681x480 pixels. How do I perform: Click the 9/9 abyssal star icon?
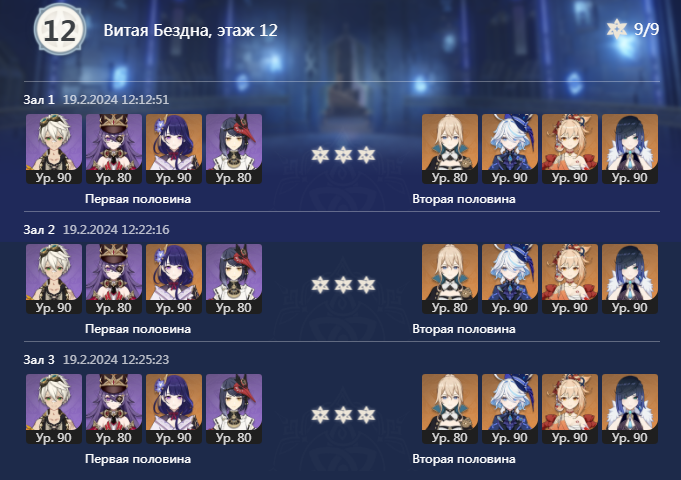click(x=617, y=29)
